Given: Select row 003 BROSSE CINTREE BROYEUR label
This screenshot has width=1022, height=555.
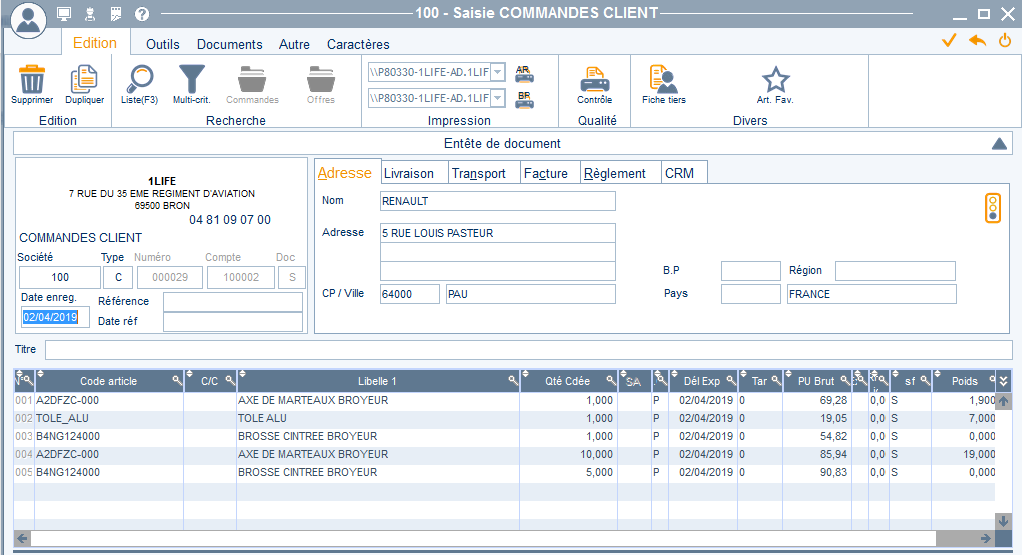Looking at the screenshot, I should coord(308,436).
